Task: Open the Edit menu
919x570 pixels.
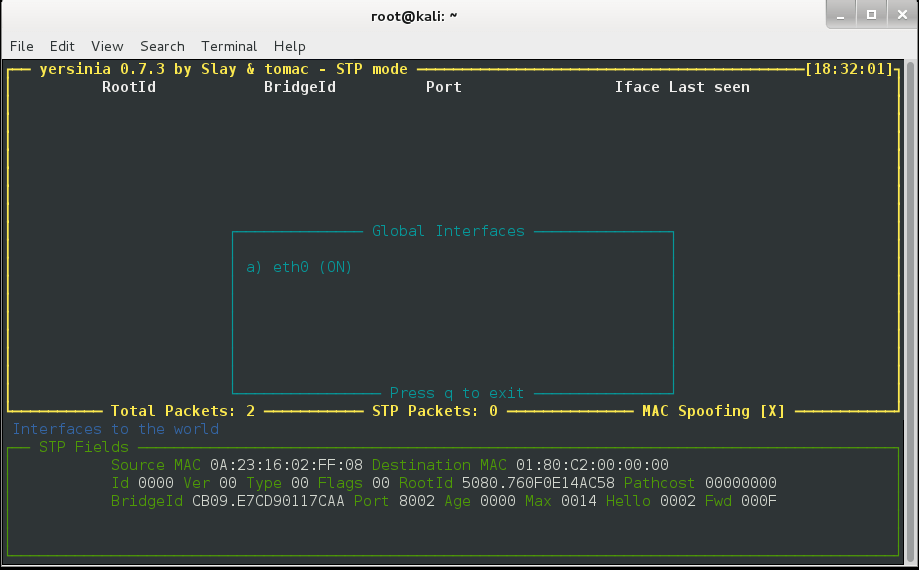Action: (62, 46)
